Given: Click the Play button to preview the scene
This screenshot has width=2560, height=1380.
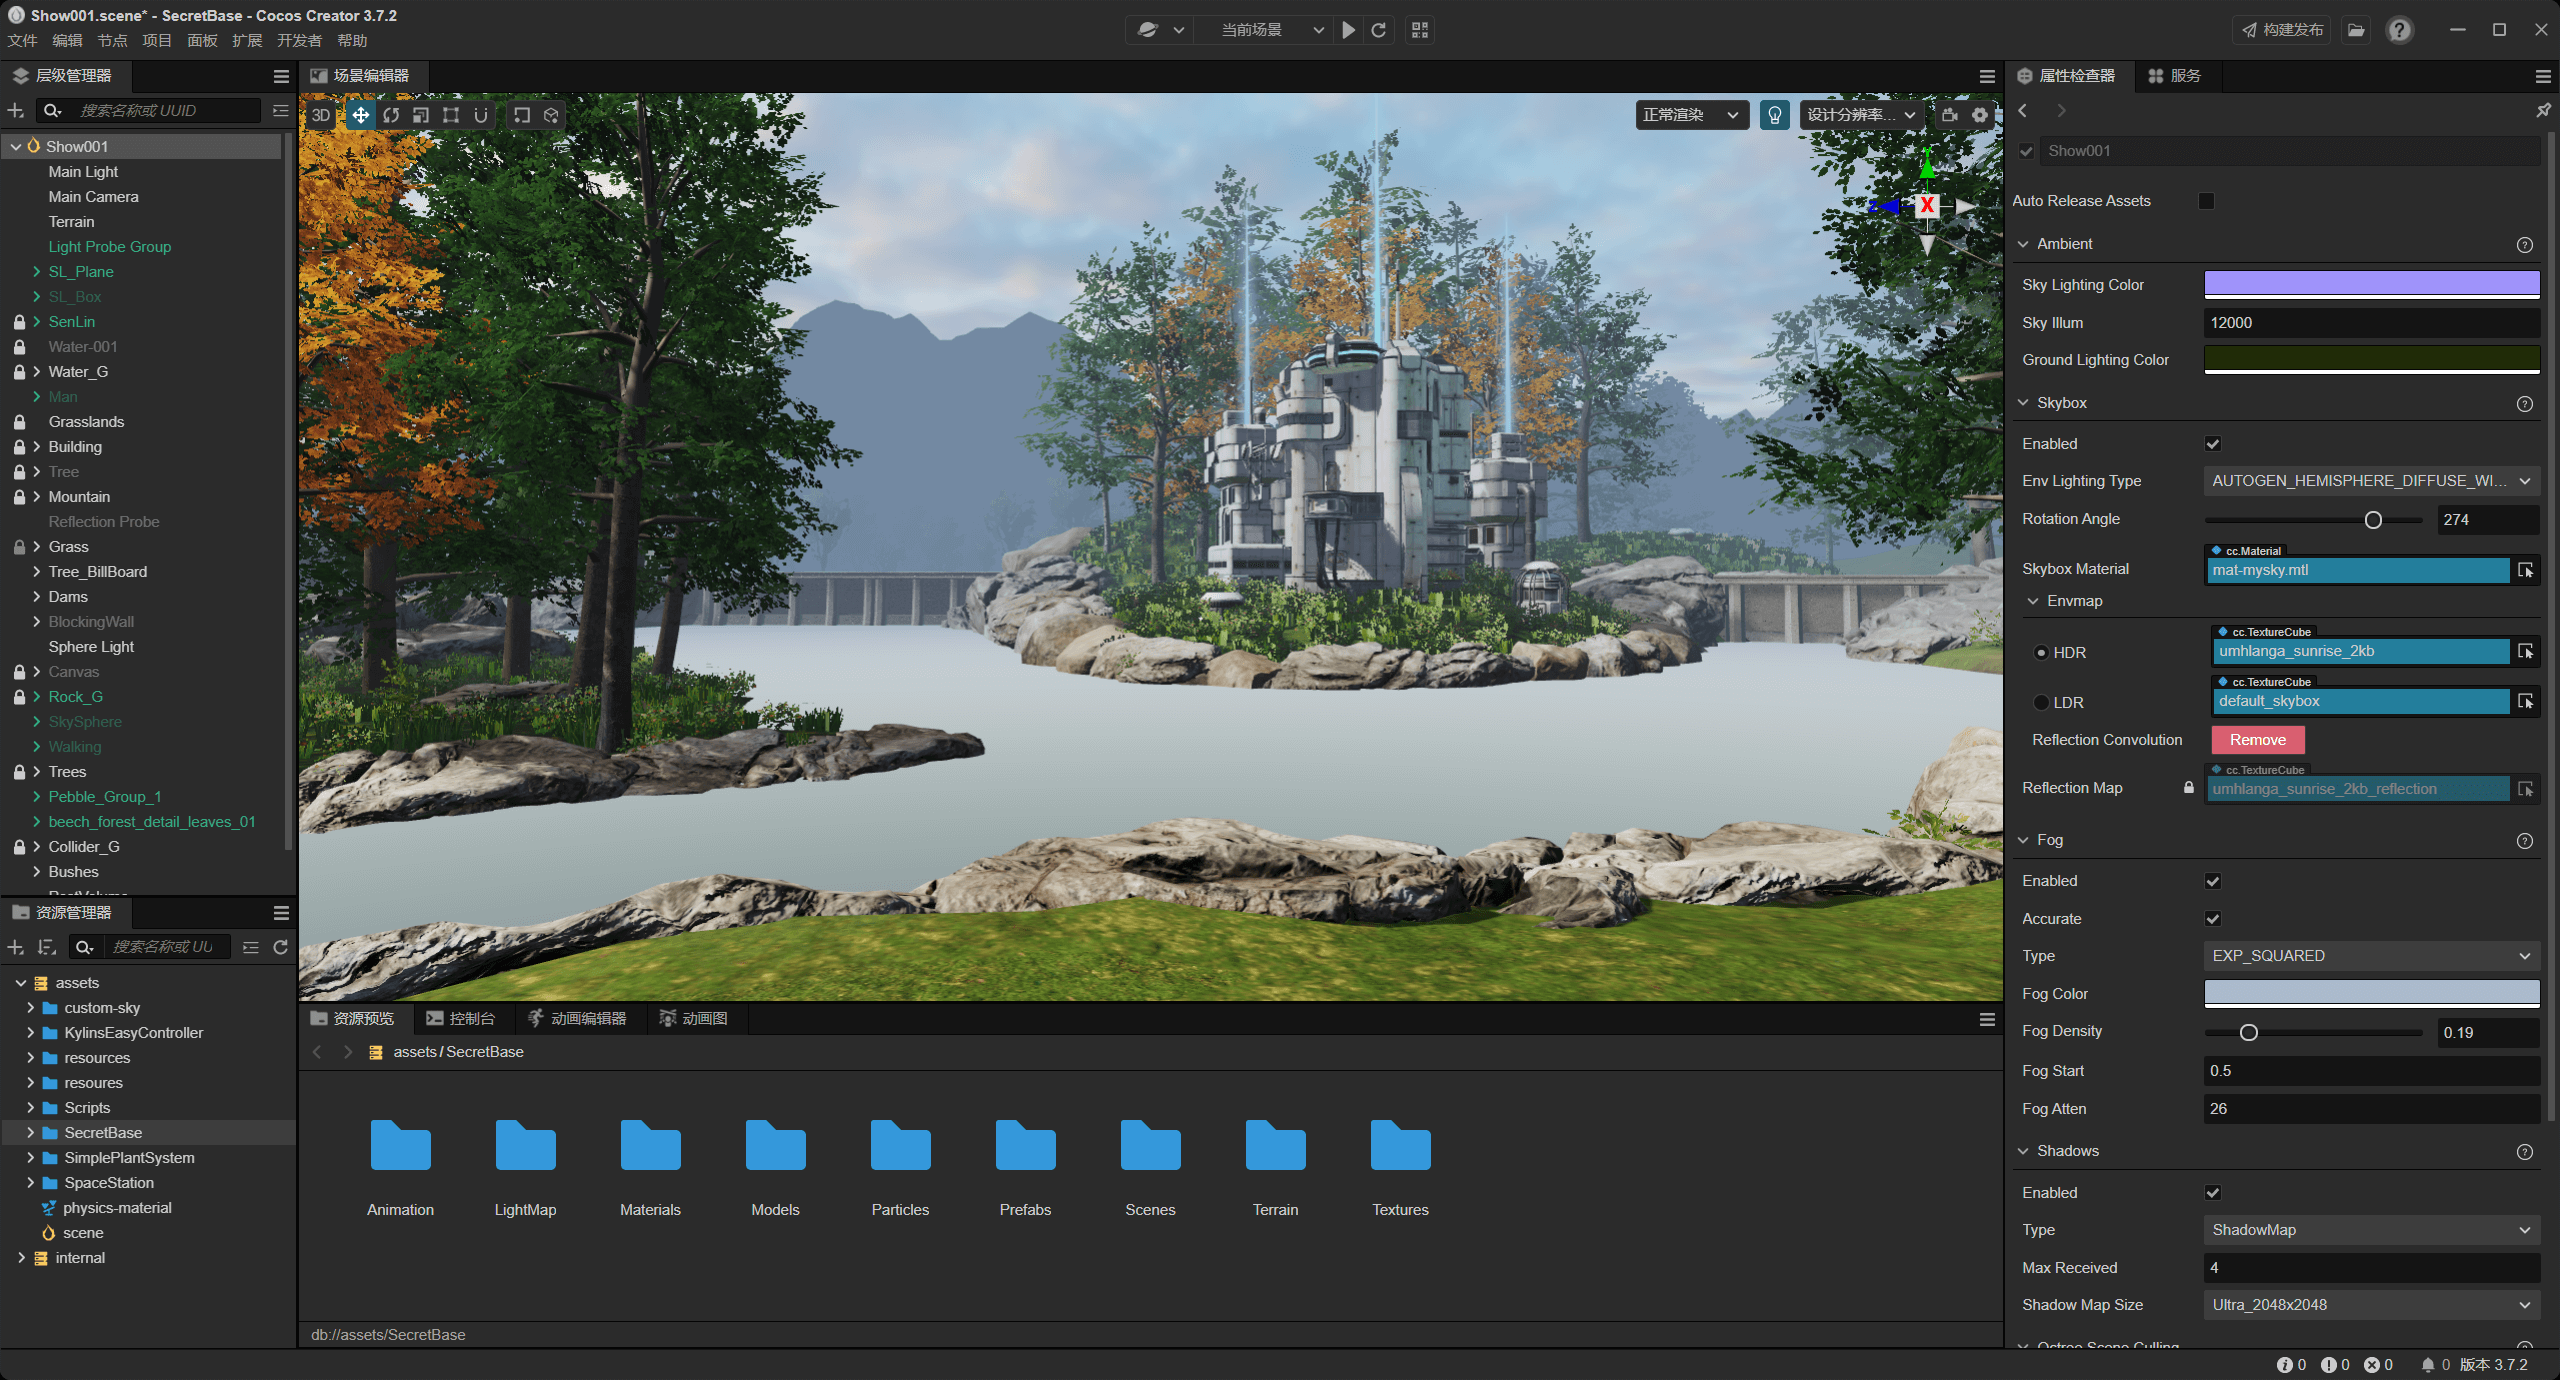Looking at the screenshot, I should point(1348,30).
